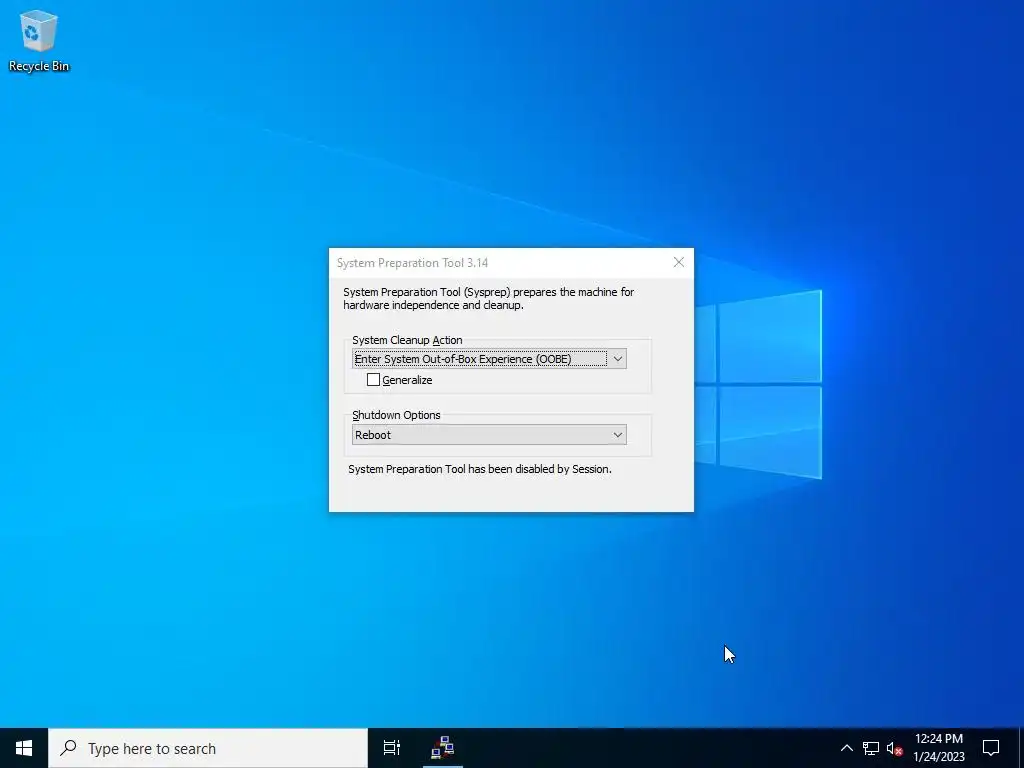Close the System Preparation Tool dialog

tap(679, 263)
